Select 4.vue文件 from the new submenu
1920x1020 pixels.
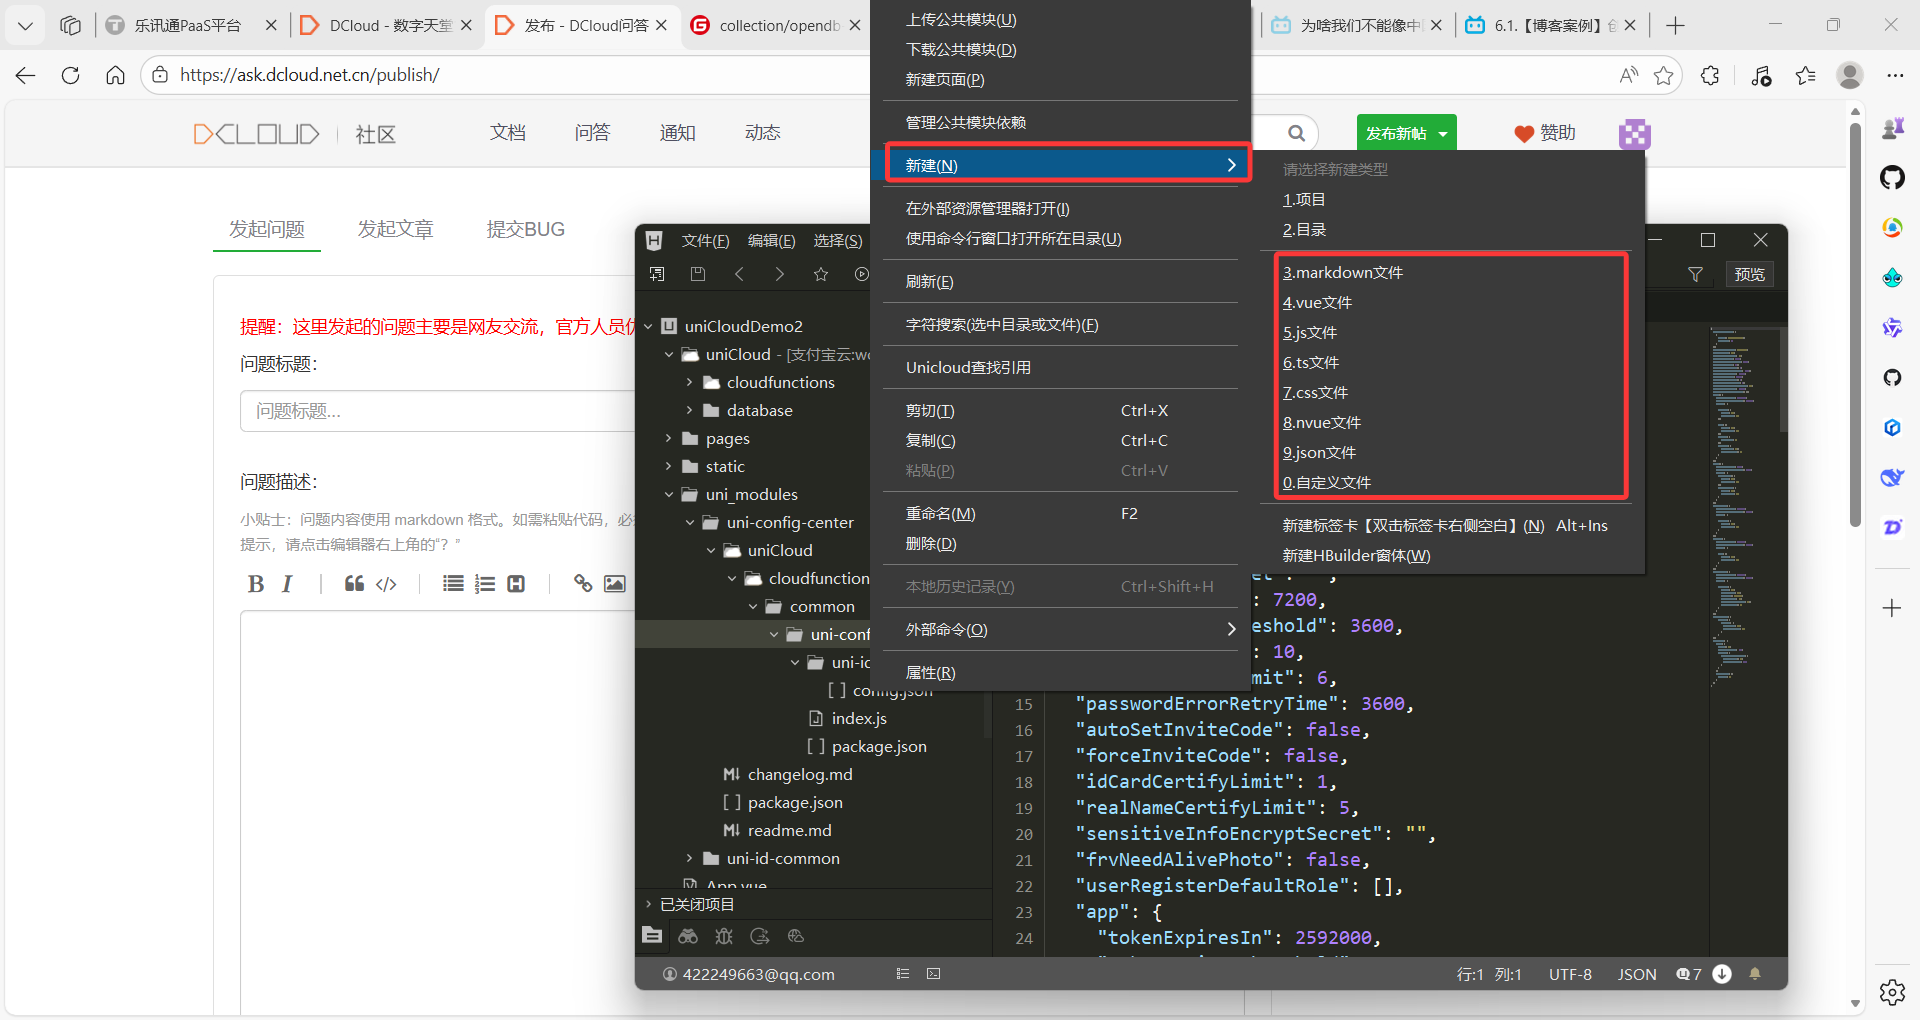(x=1317, y=303)
